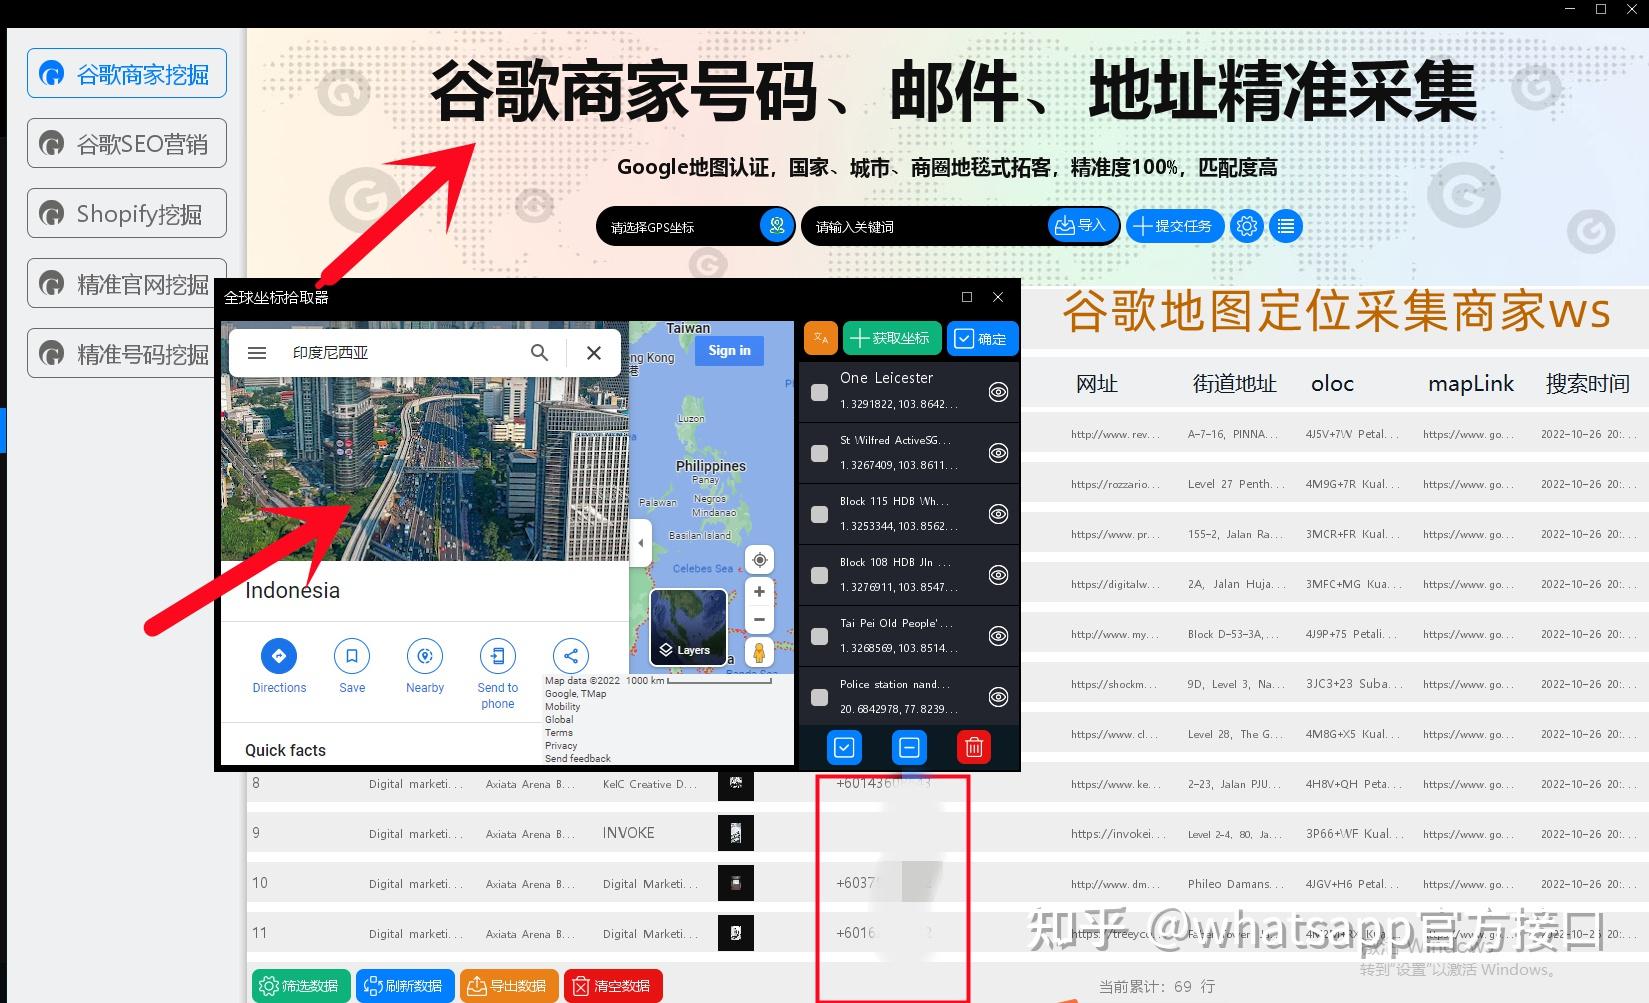This screenshot has height=1003, width=1649.
Task: Click the Send feedback link on map
Action: 577,759
